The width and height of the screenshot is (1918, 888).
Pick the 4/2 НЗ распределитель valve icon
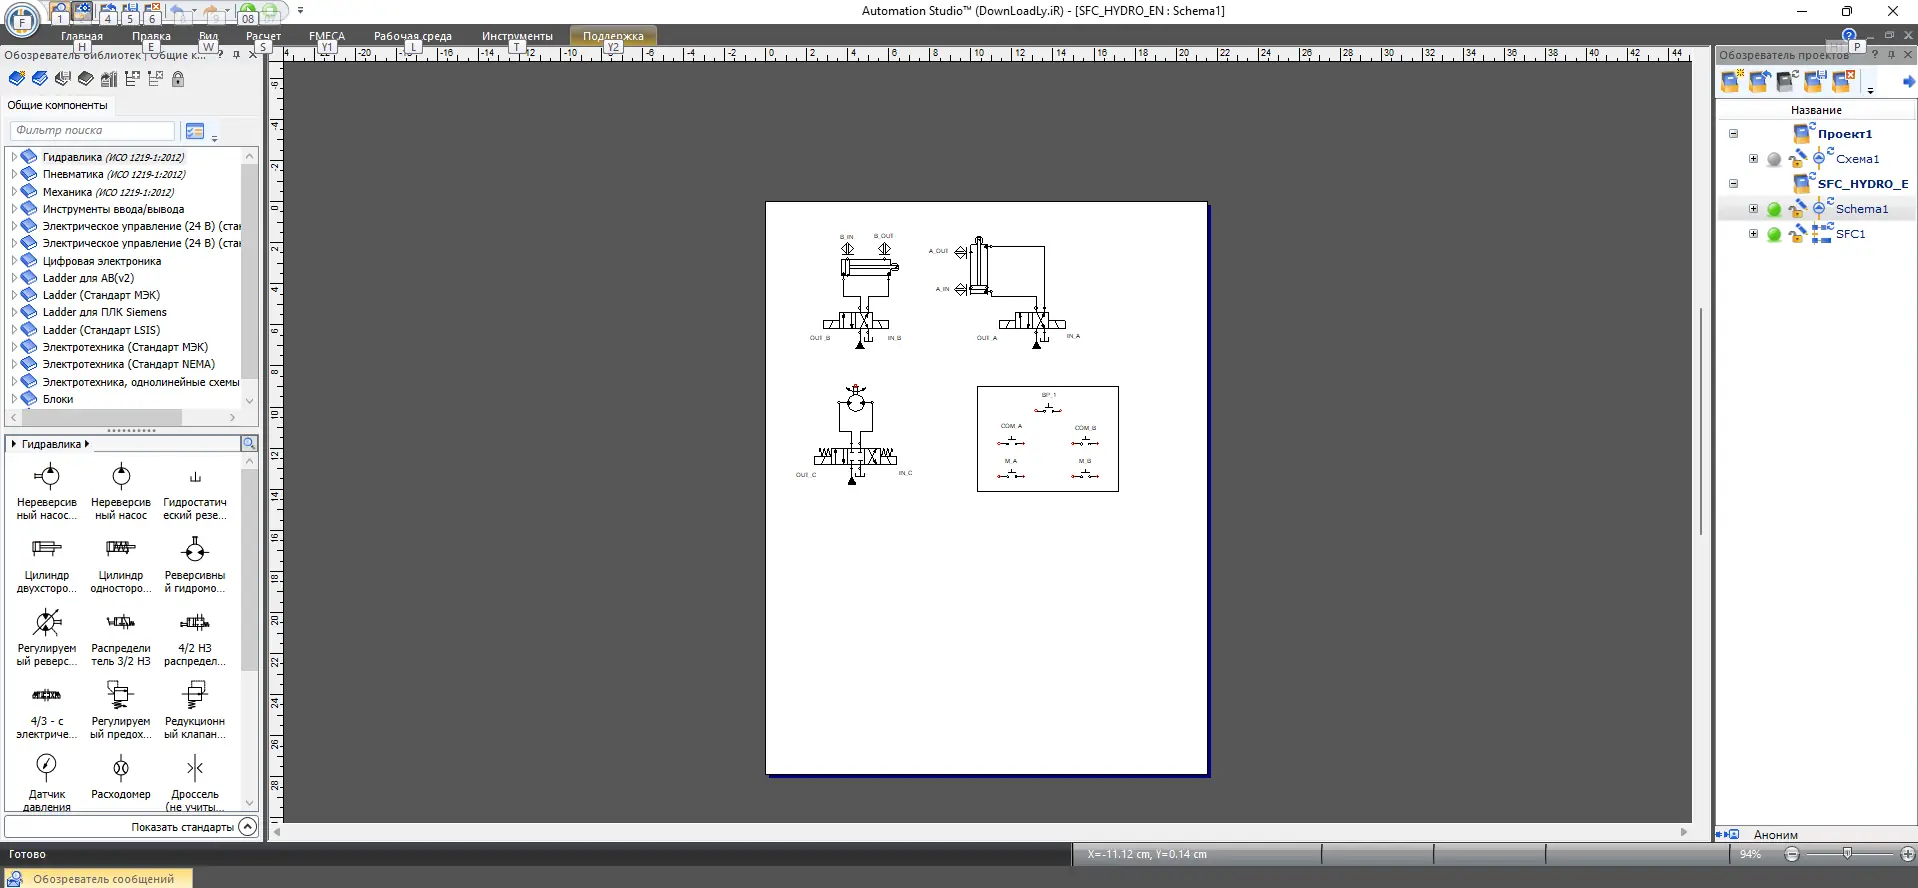(x=195, y=622)
